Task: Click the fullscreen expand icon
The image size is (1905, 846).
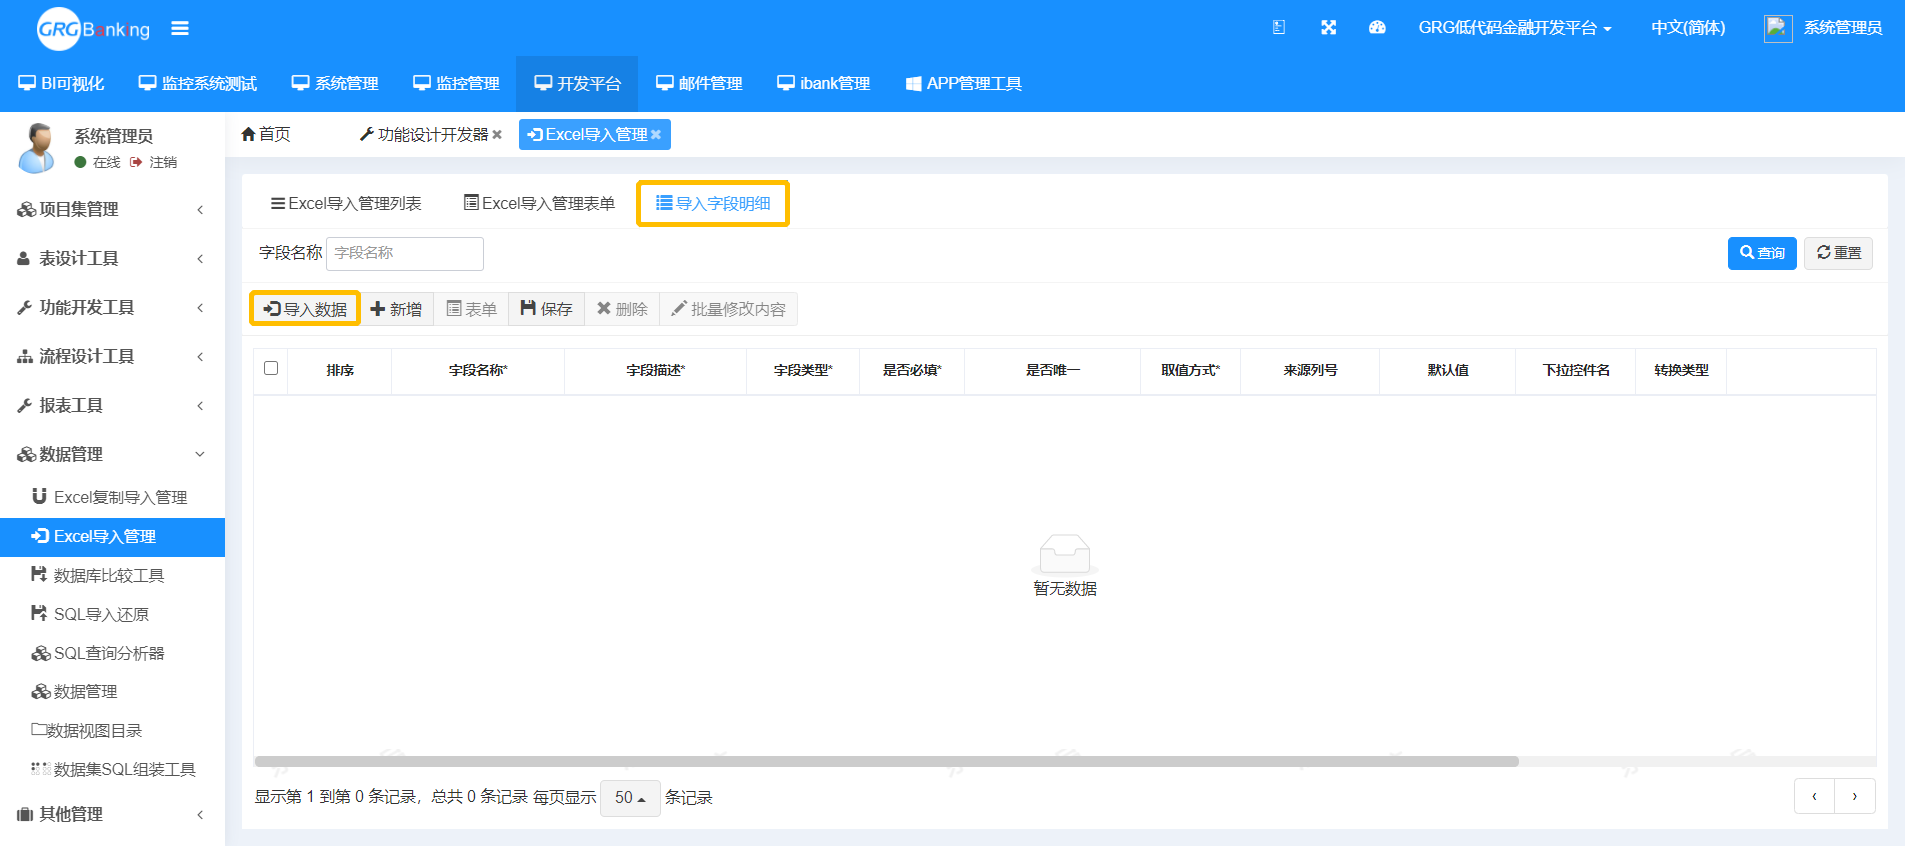Action: [x=1328, y=28]
